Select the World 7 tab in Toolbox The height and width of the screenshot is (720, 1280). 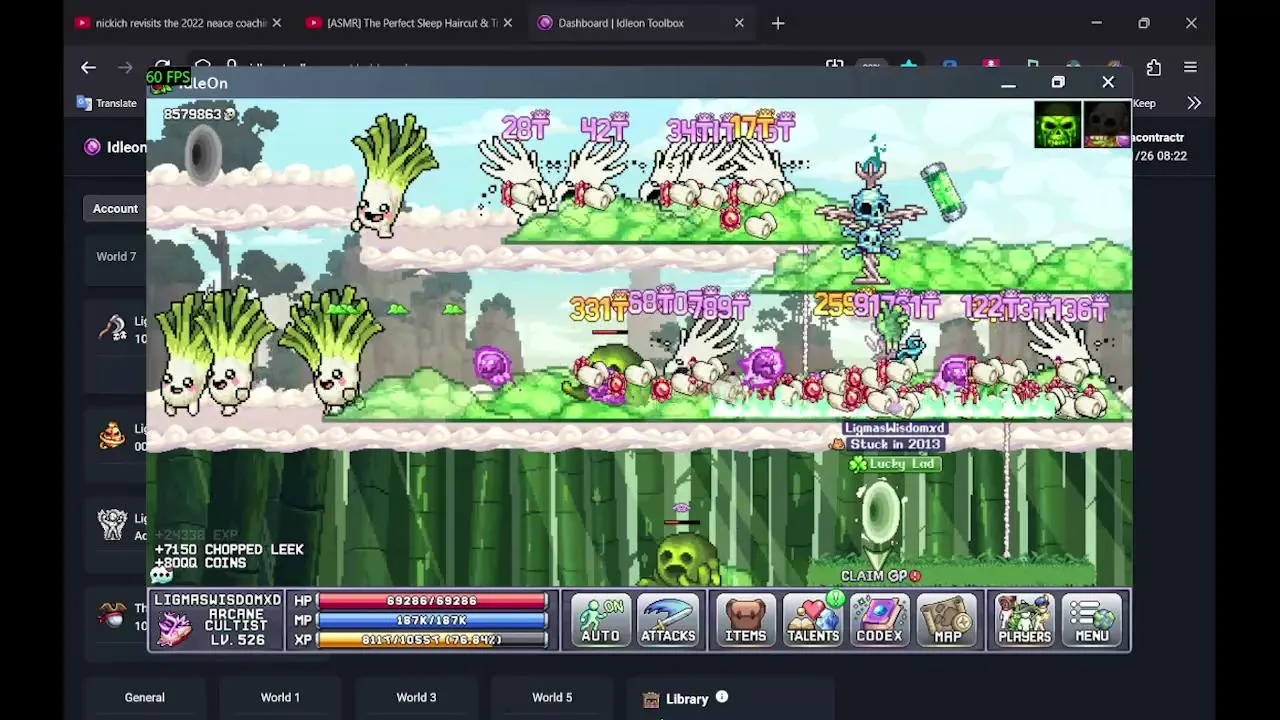[x=116, y=256]
